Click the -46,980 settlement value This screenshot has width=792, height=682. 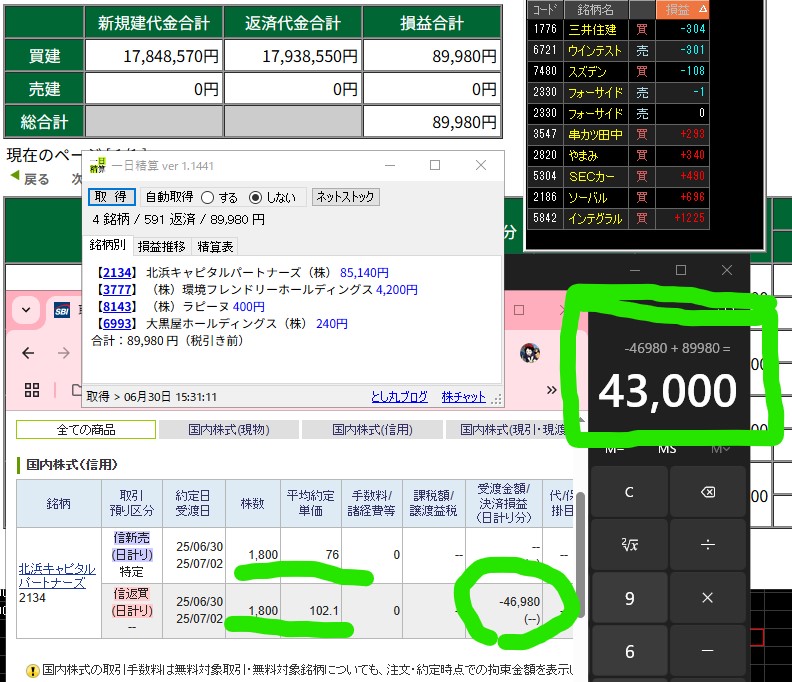[519, 602]
